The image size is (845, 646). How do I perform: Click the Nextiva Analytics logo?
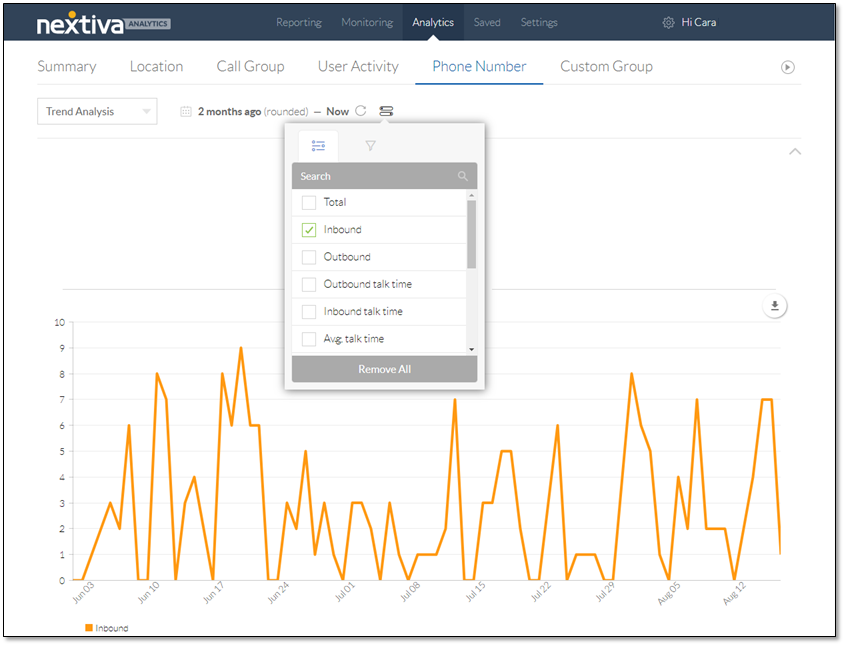pyautogui.click(x=103, y=24)
